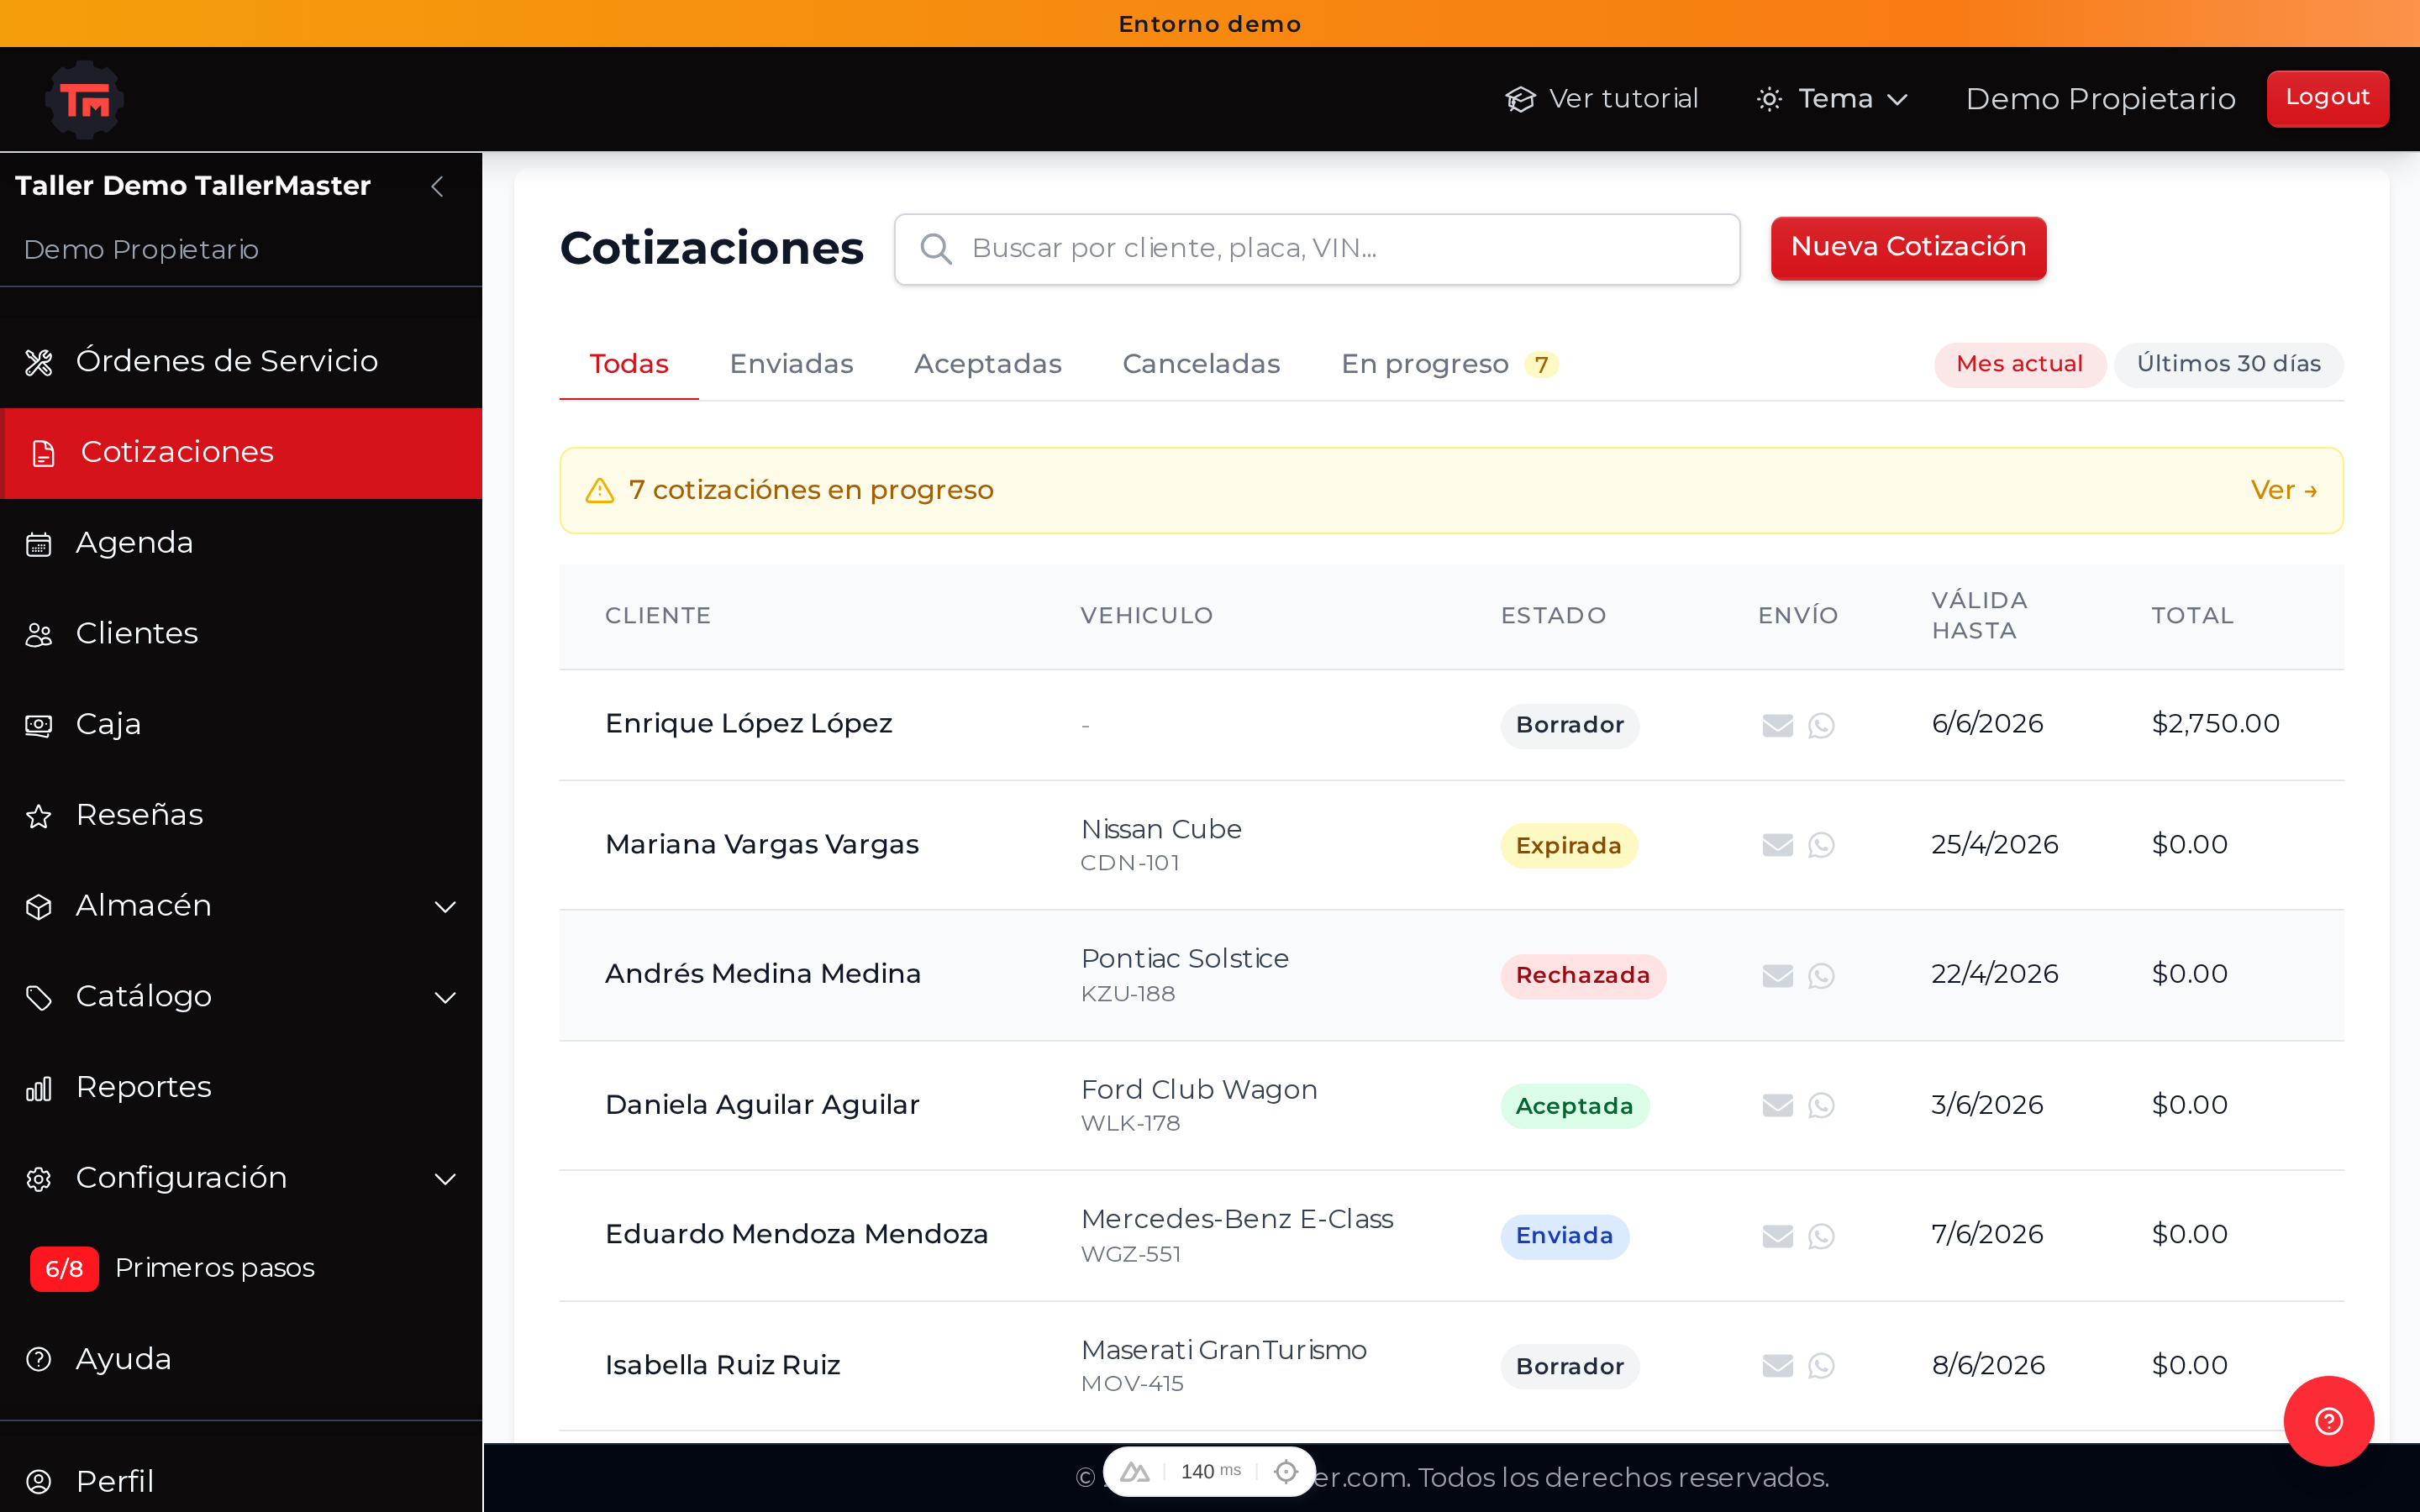Viewport: 2420px width, 1512px height.
Task: Click the graduation cap tutorial icon
Action: point(1520,99)
